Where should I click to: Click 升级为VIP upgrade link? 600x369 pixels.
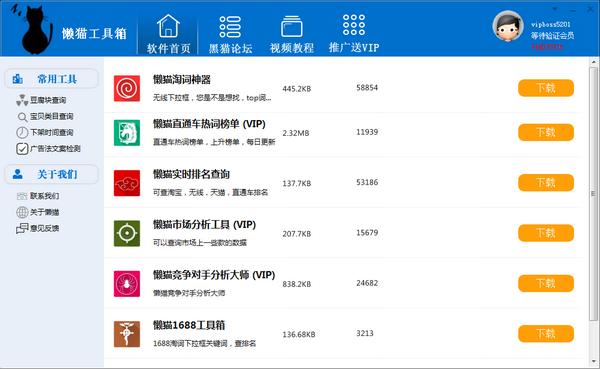(x=547, y=47)
